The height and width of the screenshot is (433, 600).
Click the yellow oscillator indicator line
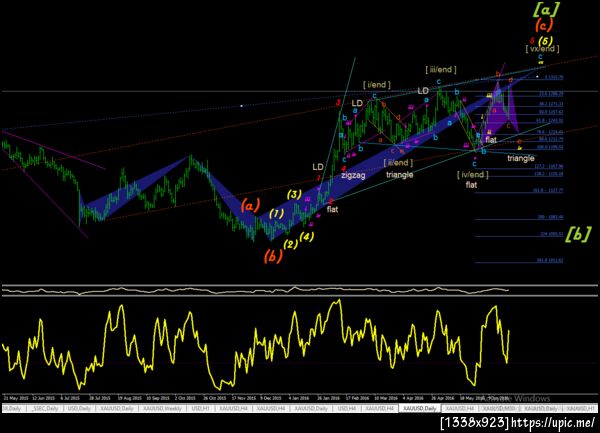pos(255,344)
